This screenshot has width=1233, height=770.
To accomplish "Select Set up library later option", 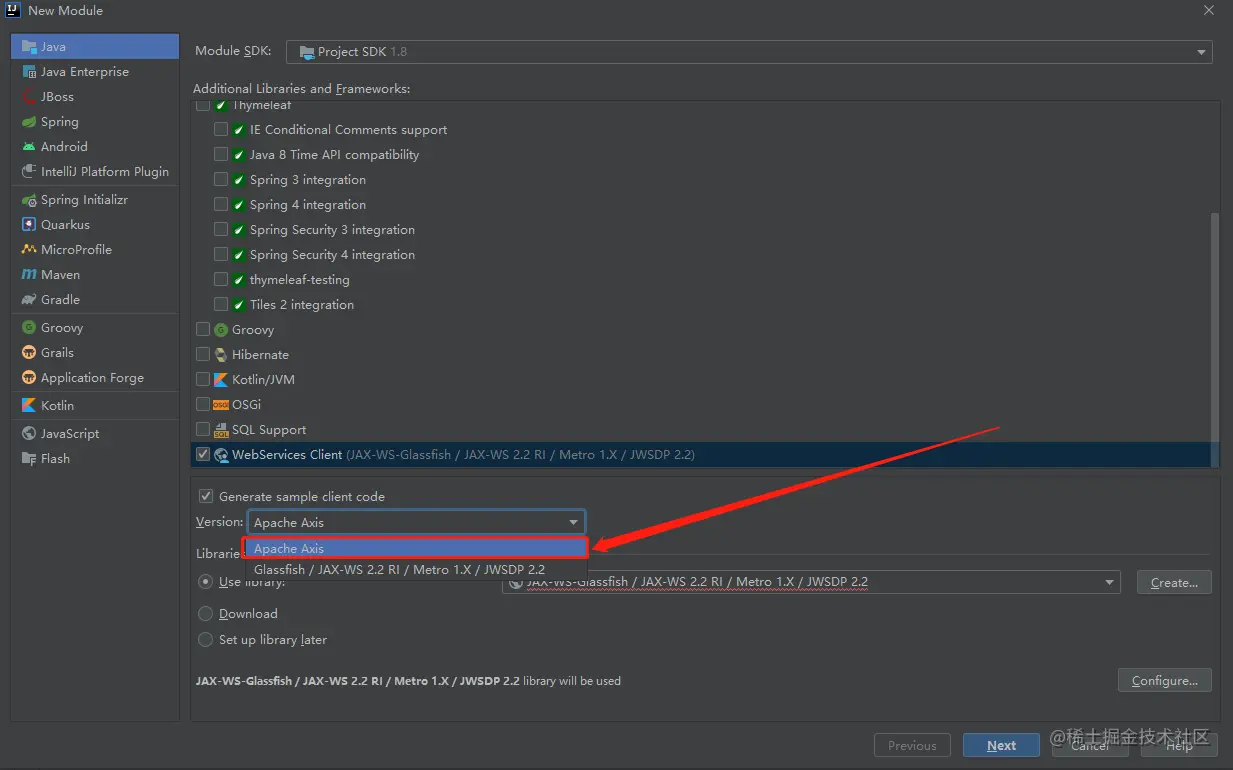I will (206, 640).
